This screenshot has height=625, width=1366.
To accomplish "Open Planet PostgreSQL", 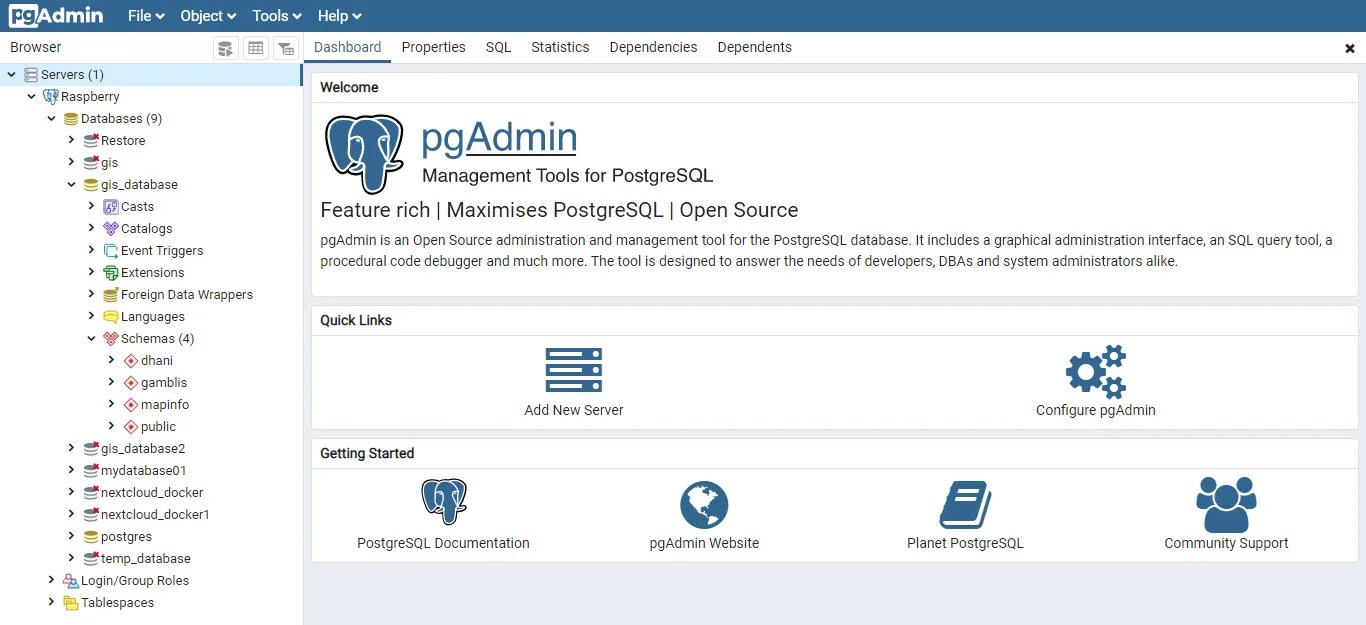I will click(x=964, y=501).
